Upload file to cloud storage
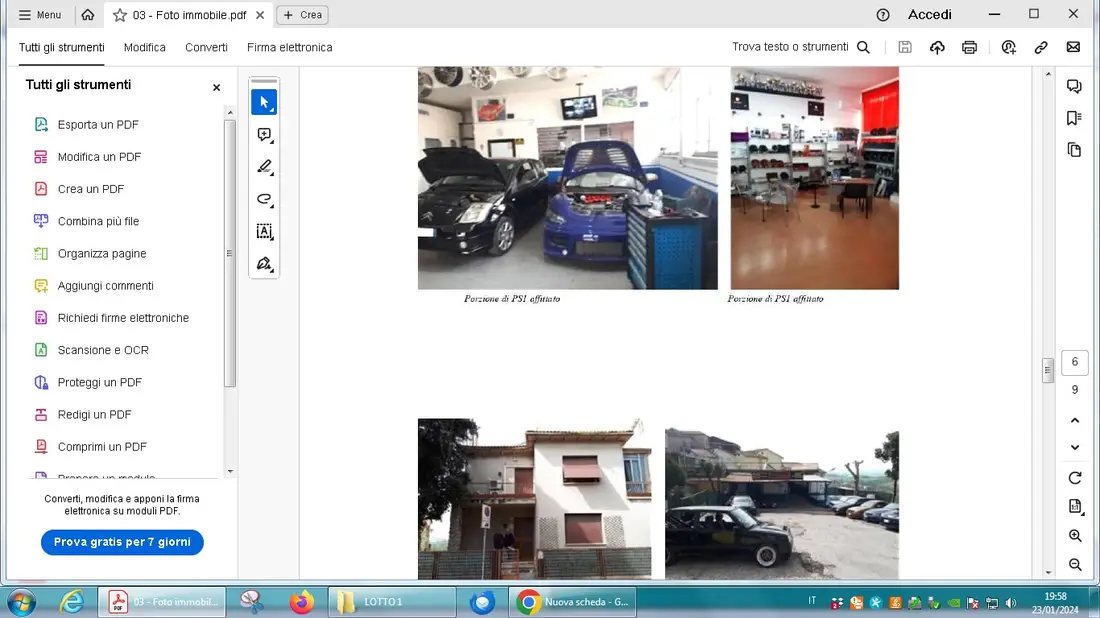 [937, 47]
